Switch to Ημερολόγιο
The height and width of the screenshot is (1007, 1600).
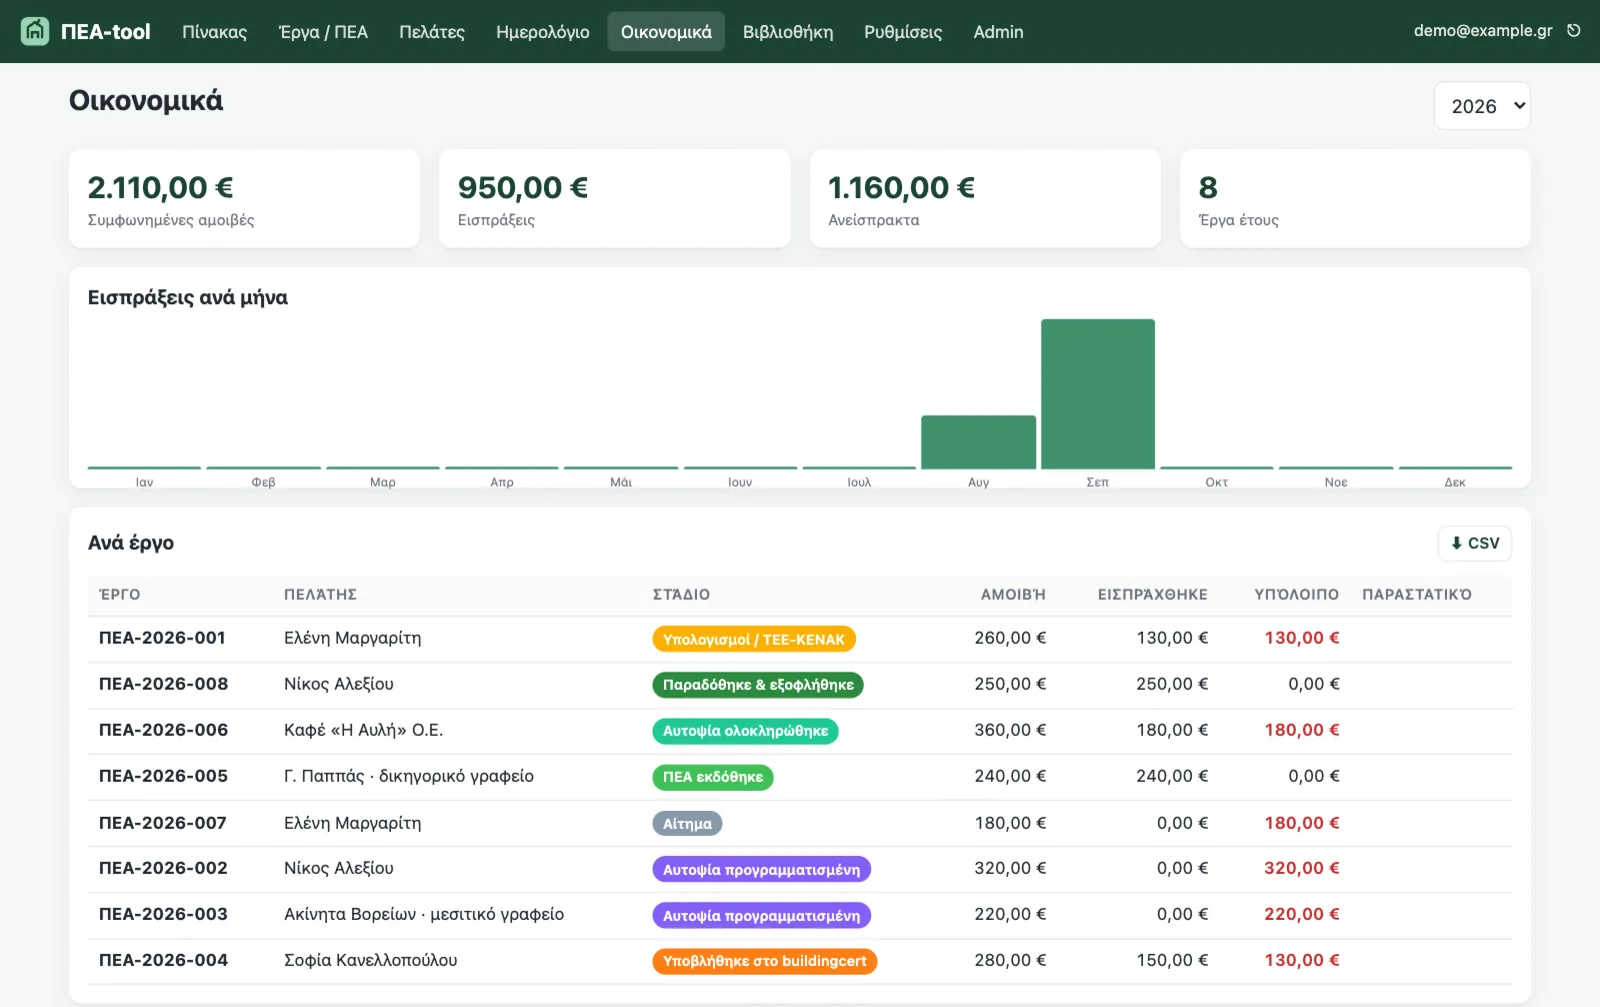pyautogui.click(x=543, y=32)
